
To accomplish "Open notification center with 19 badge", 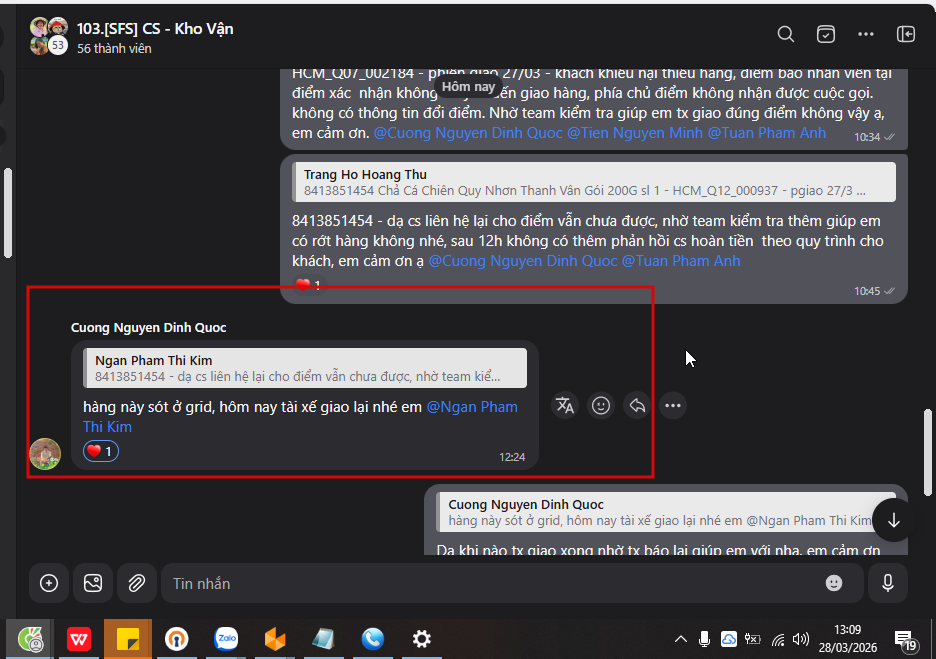I will point(905,640).
